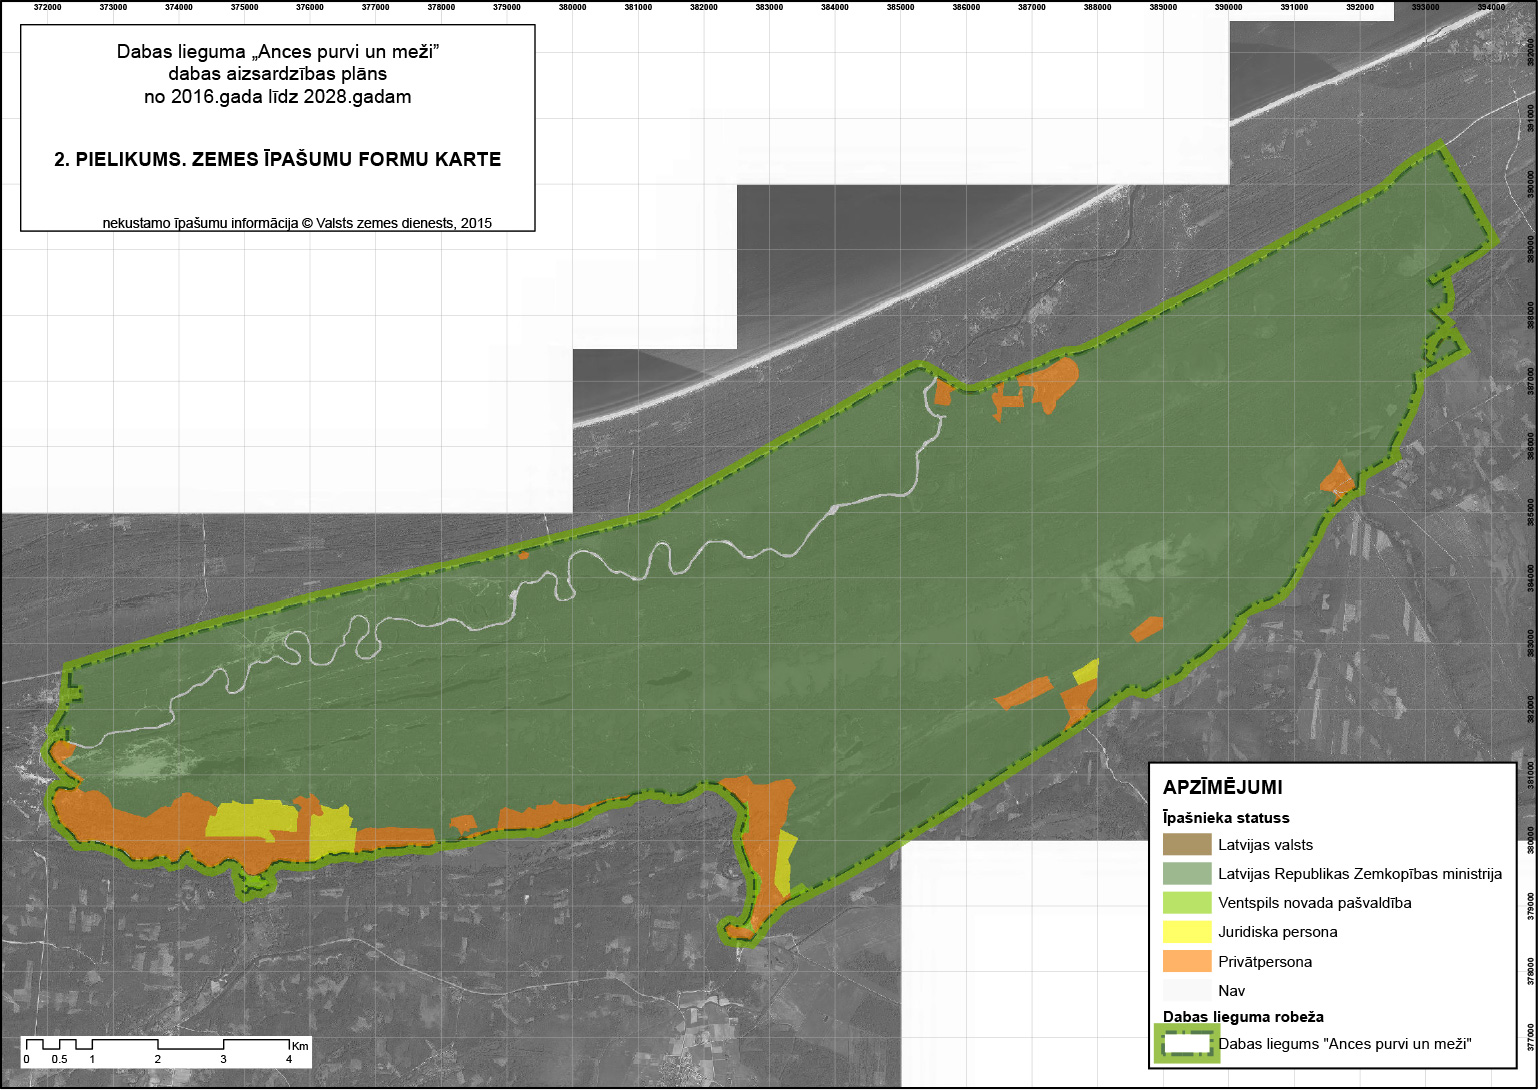This screenshot has width=1538, height=1090.
Task: Click the 380000 coordinate label on top axis
Action: pos(572,7)
